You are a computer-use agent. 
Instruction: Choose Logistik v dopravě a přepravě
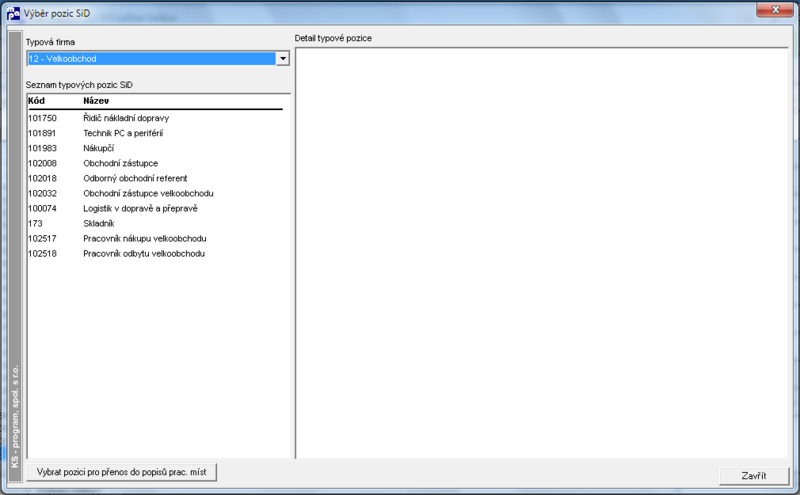pos(155,208)
